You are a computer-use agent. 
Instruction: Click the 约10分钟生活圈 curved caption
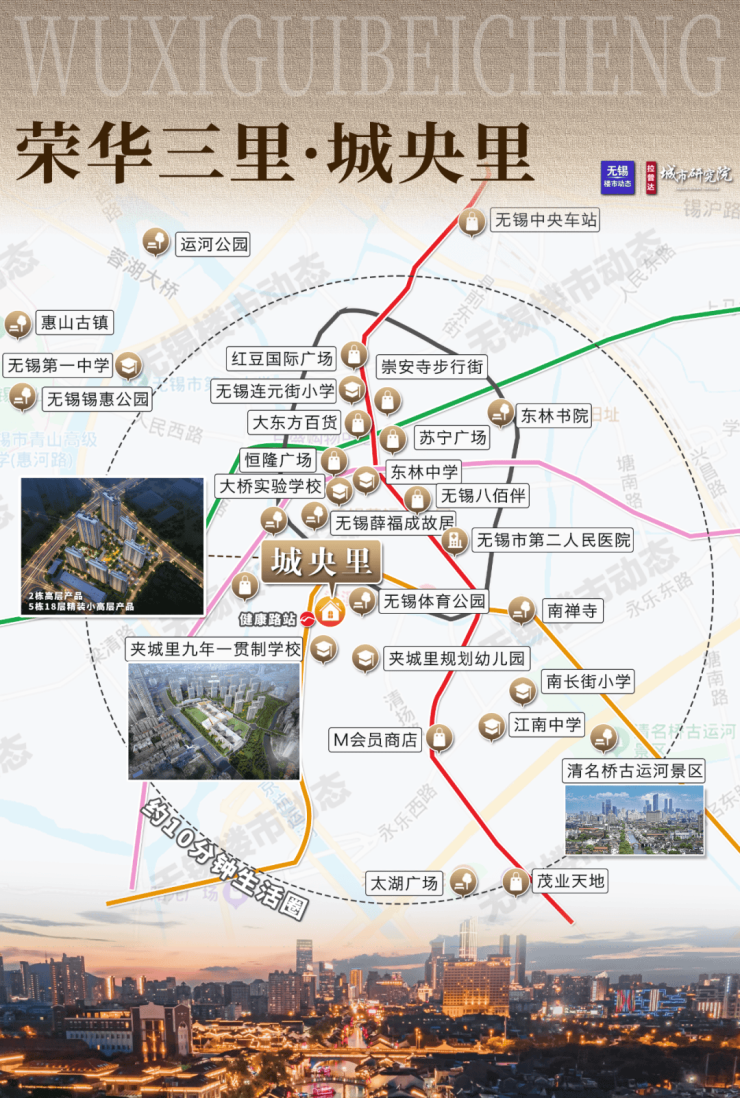click(x=224, y=859)
